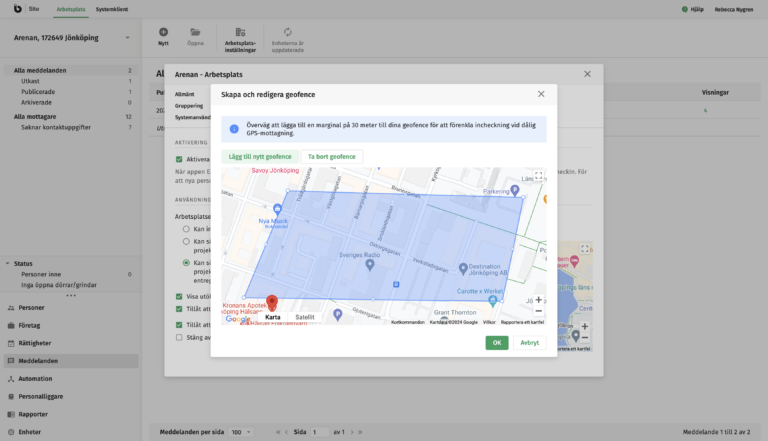This screenshot has height=441, width=768.
Task: Click the Sida page number field
Action: (319, 432)
